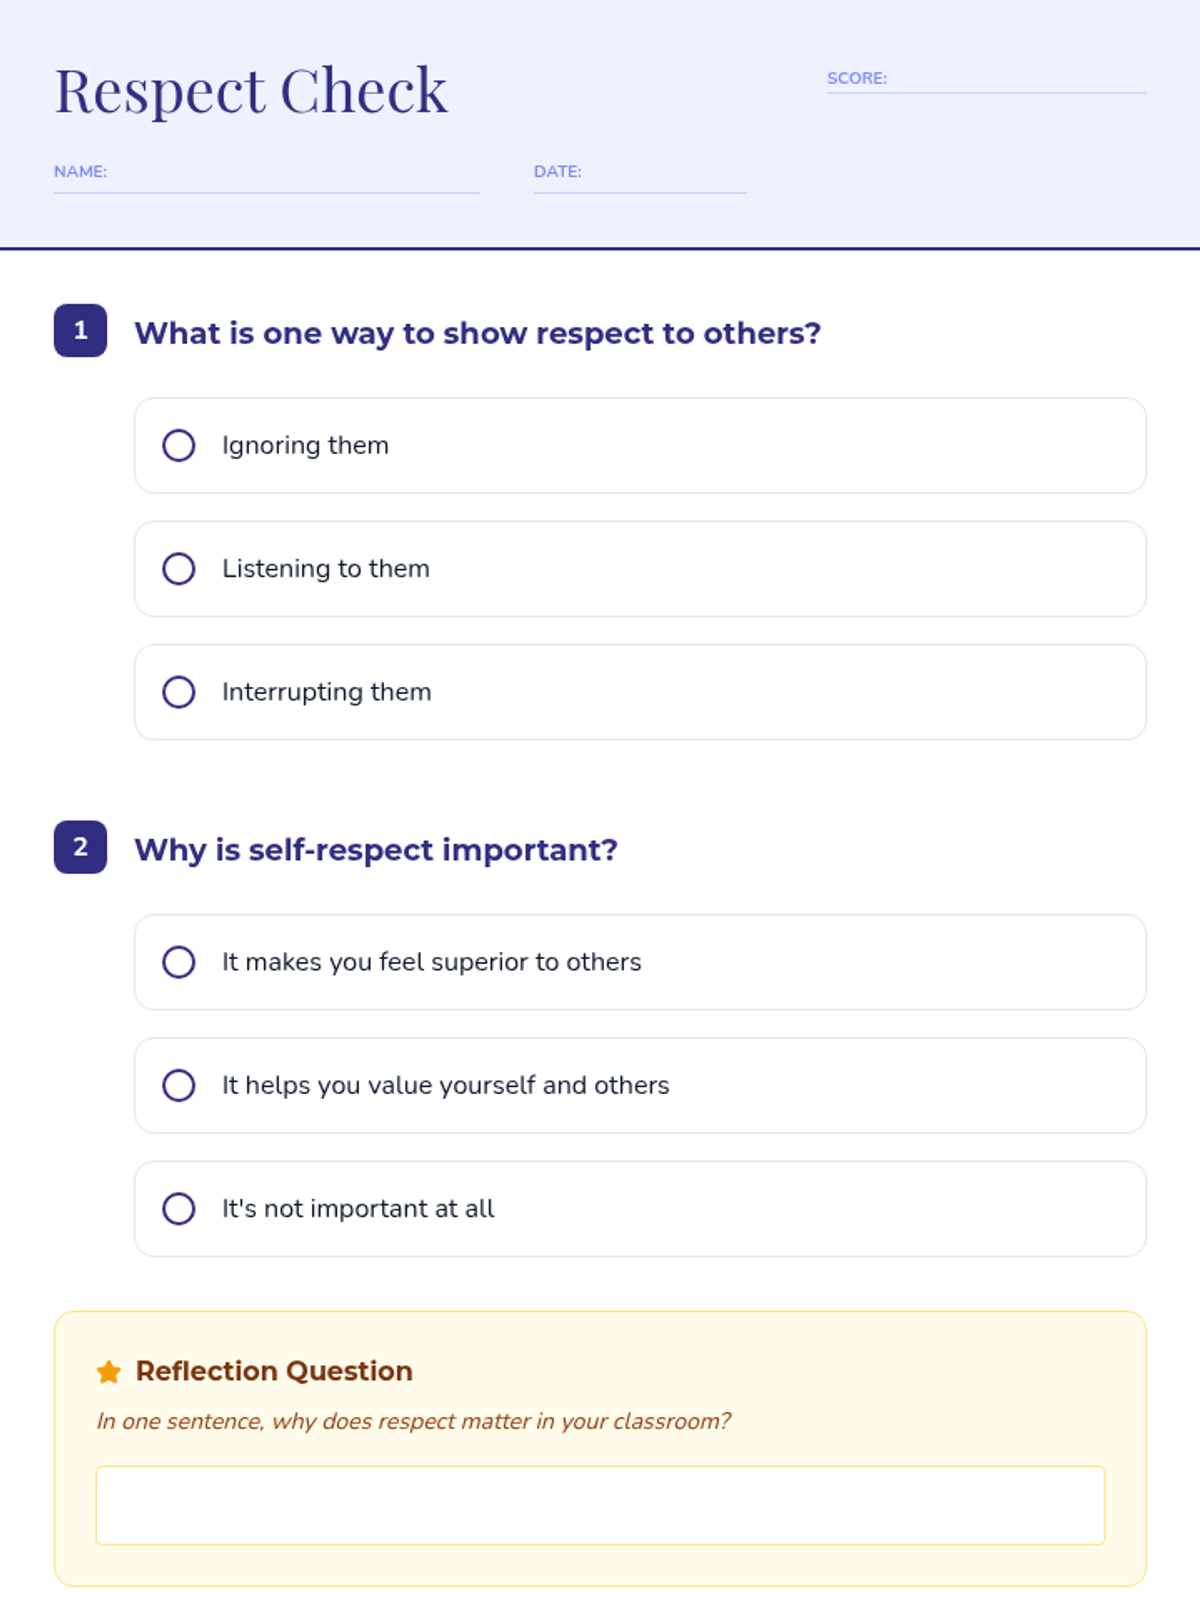Click the "It's not important at all" text
Image resolution: width=1200 pixels, height=1600 pixels.
pyautogui.click(x=358, y=1209)
